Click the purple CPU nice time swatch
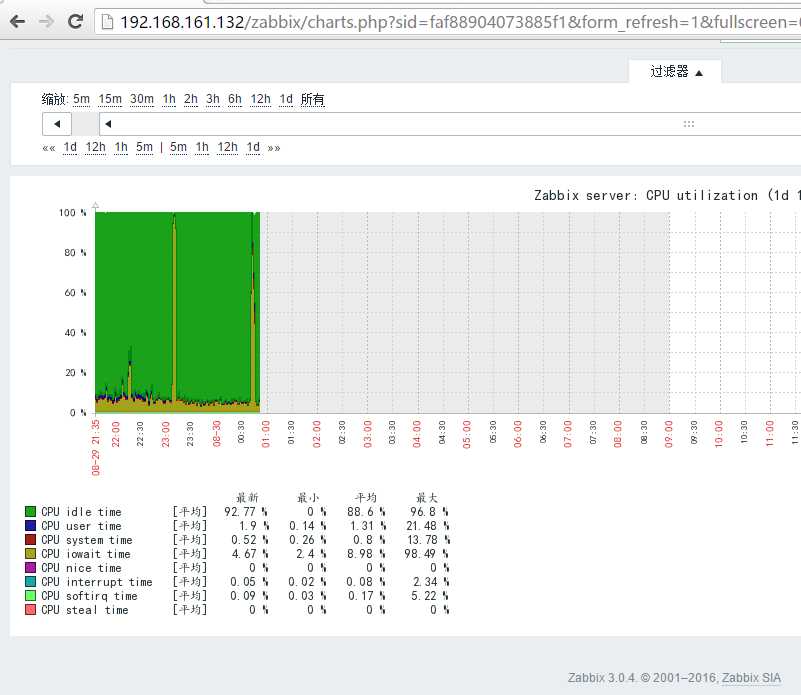 pos(31,567)
